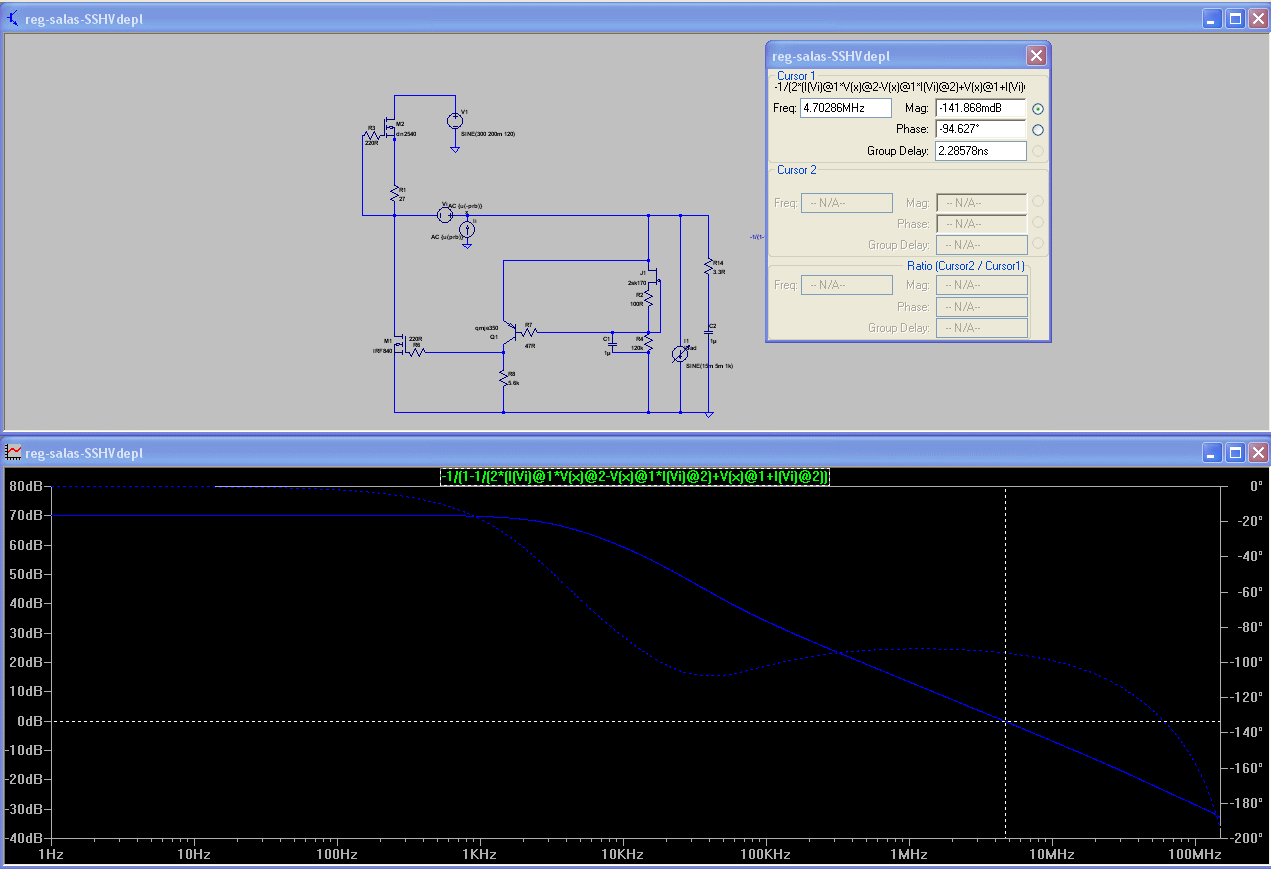Image resolution: width=1271 pixels, height=869 pixels.
Task: Select the ground symbol under V1
Action: [455, 150]
